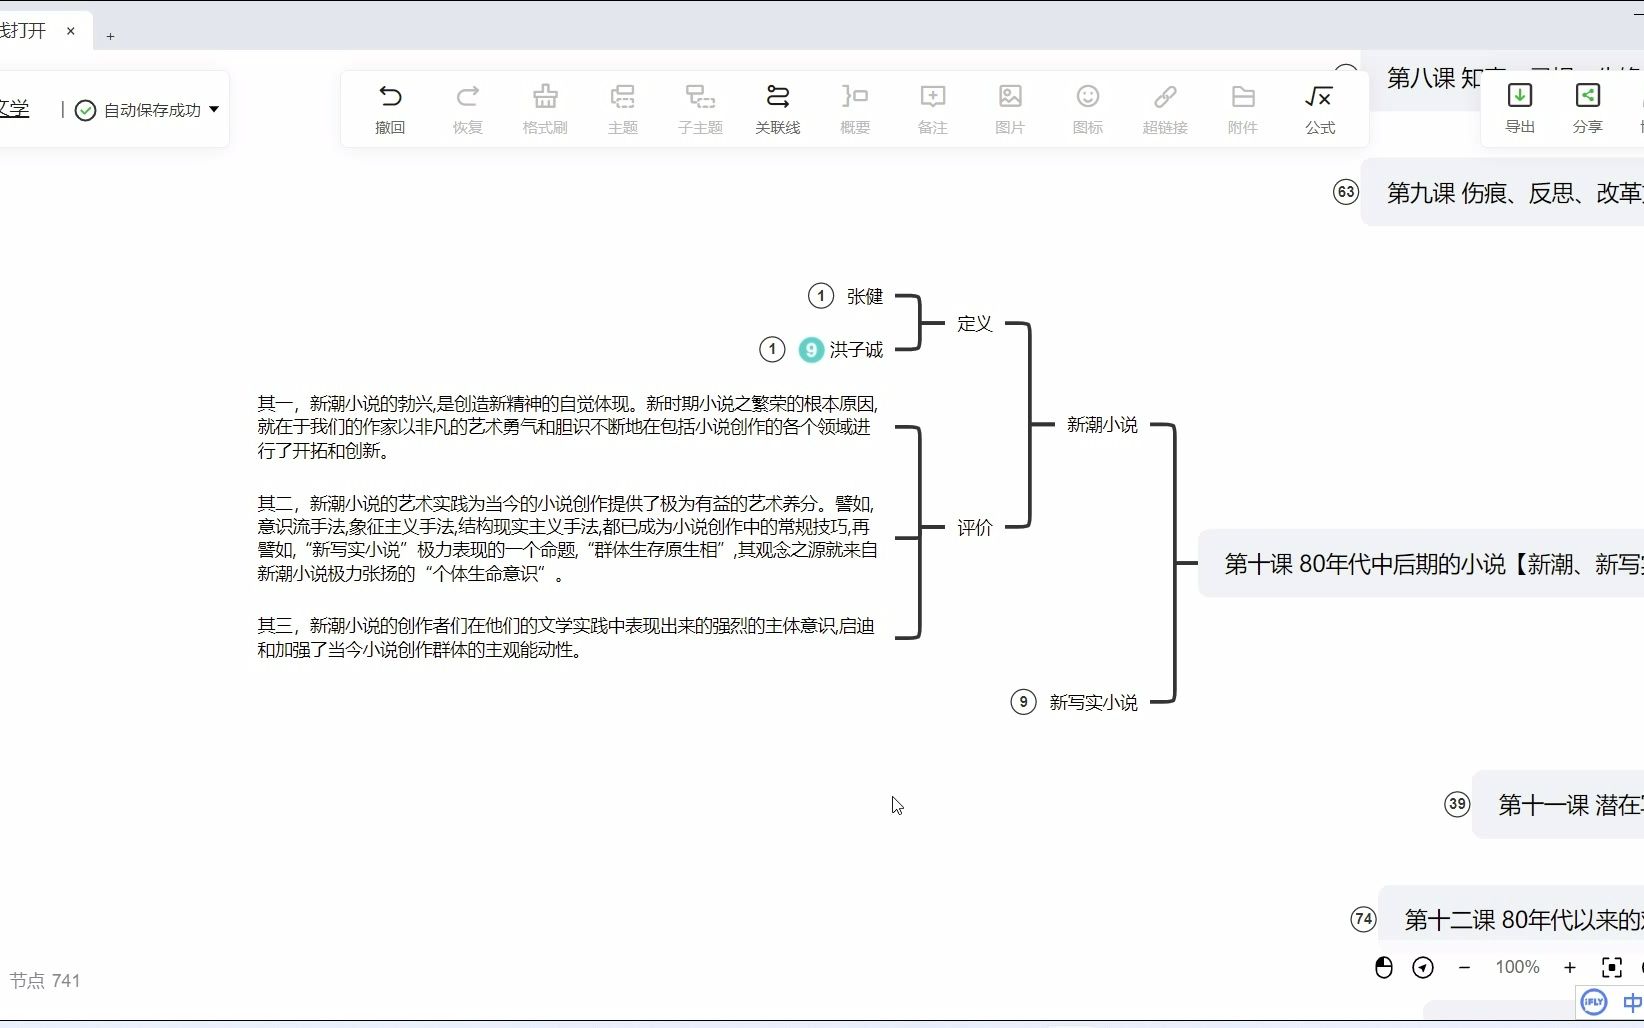The width and height of the screenshot is (1644, 1028).
Task: Select the 其三 paragraph about 主体意识
Action: coord(566,638)
